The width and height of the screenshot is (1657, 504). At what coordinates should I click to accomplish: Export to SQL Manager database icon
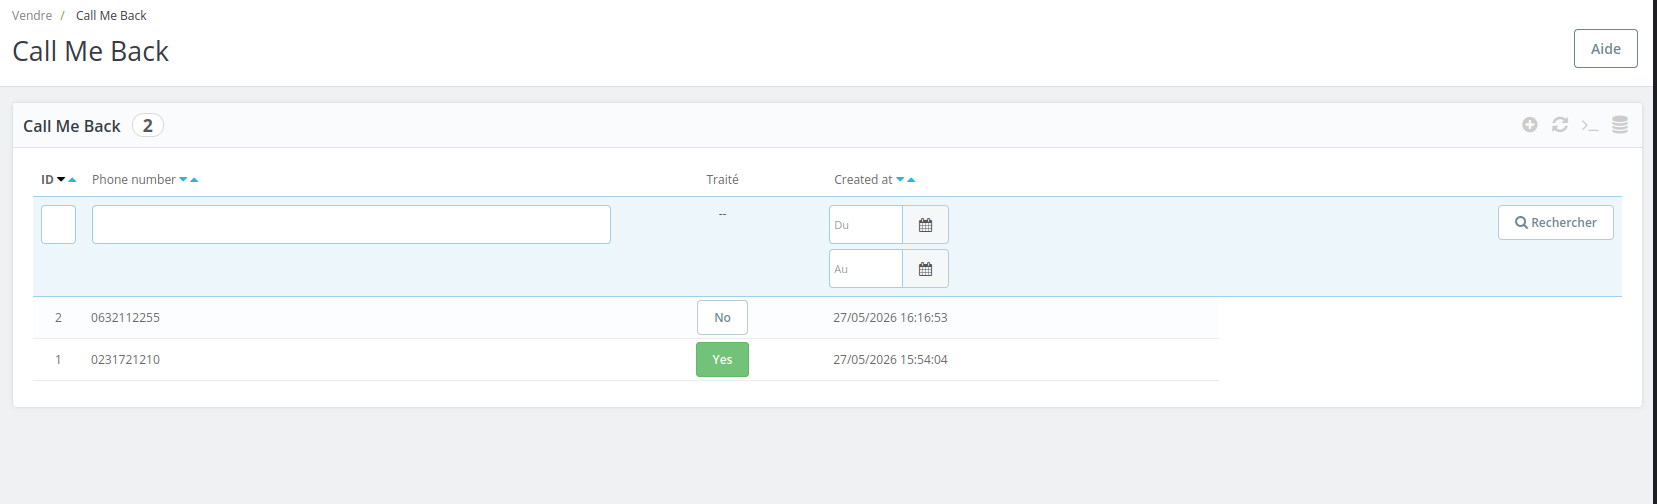(1620, 125)
